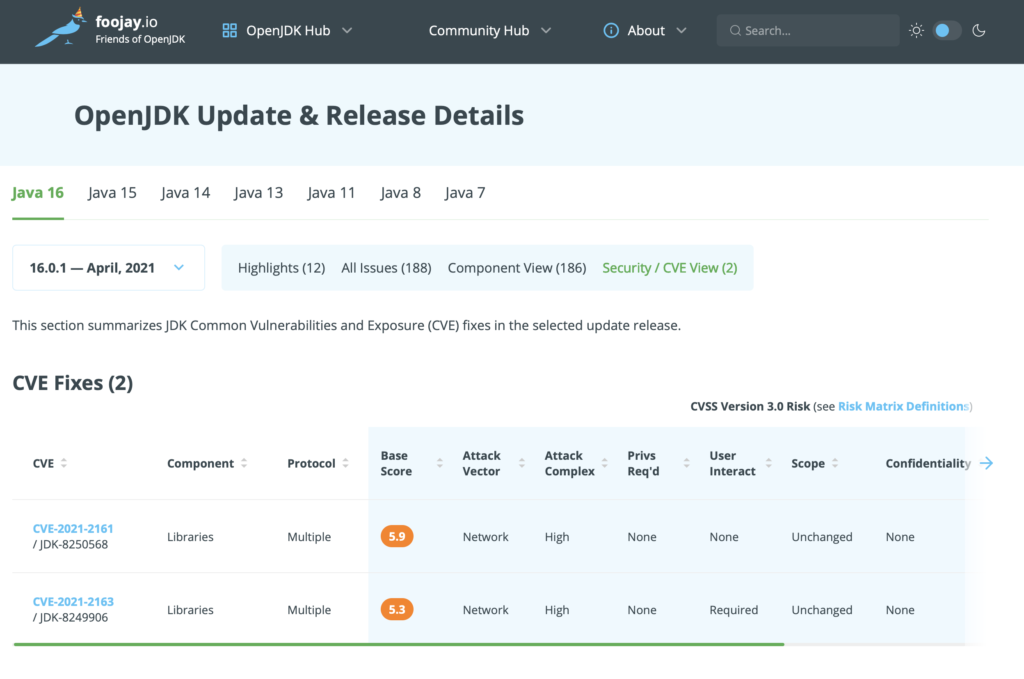Expand the Community Hub menu chevron

(x=547, y=31)
